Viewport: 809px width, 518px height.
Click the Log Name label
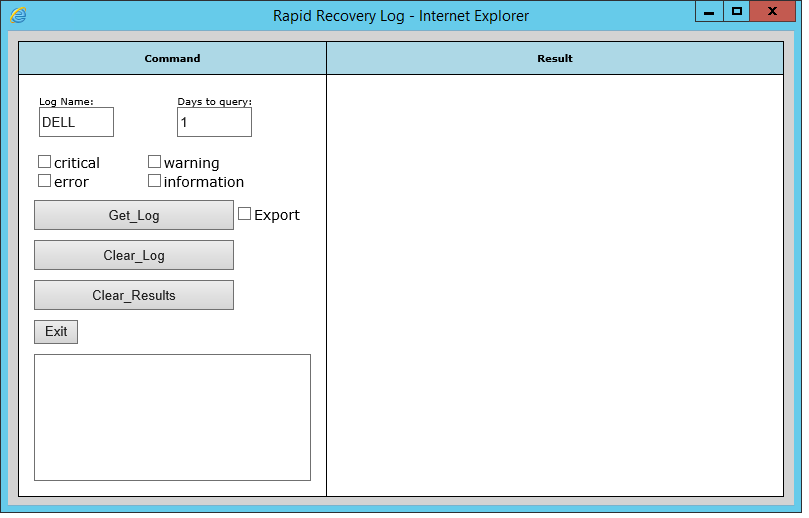click(67, 102)
